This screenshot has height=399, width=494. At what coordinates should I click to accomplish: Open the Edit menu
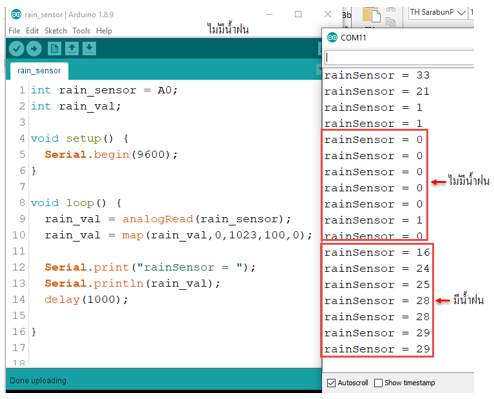[x=32, y=31]
